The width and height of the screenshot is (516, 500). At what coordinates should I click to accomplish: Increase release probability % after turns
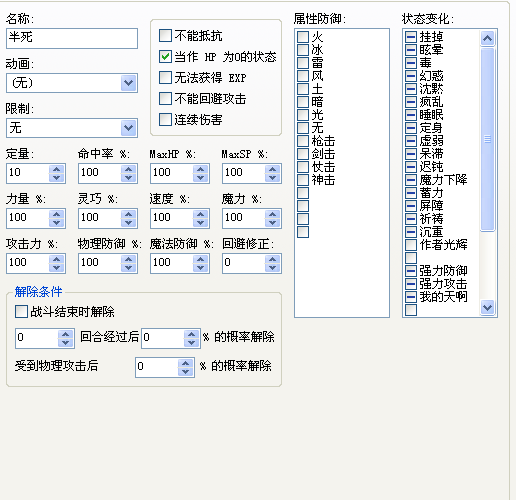pos(192,334)
